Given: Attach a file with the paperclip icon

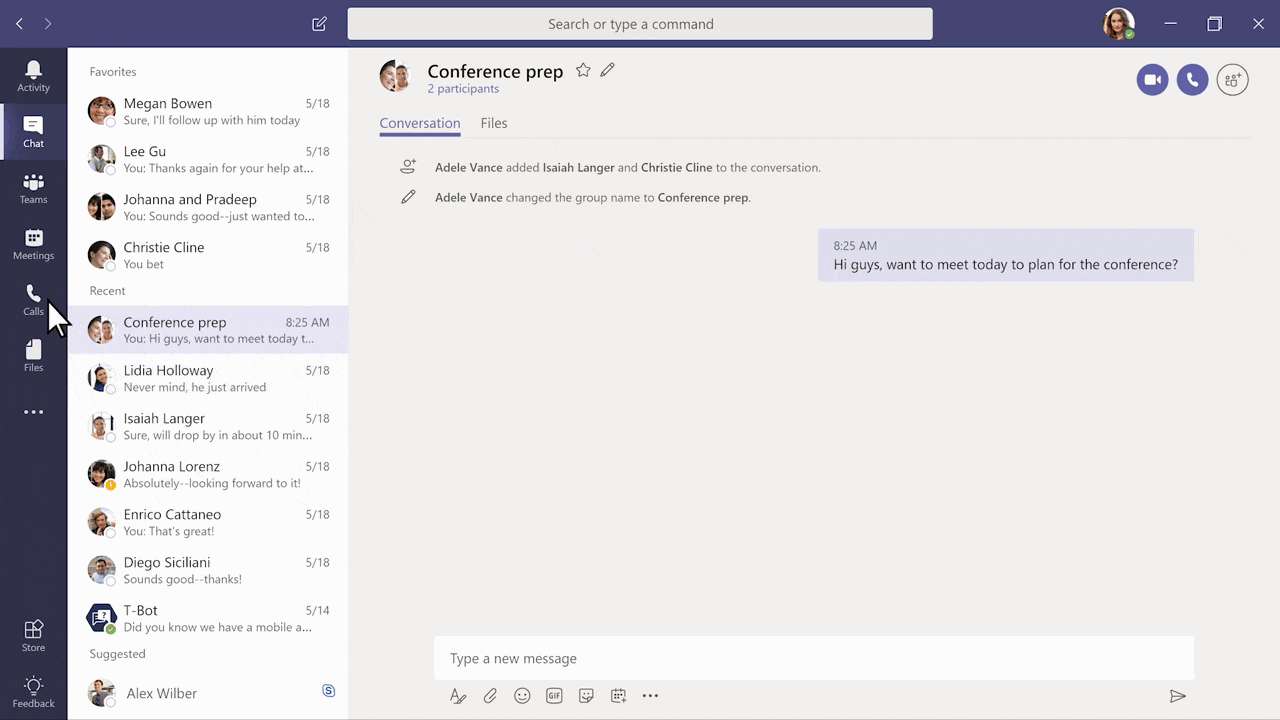Looking at the screenshot, I should pos(490,696).
